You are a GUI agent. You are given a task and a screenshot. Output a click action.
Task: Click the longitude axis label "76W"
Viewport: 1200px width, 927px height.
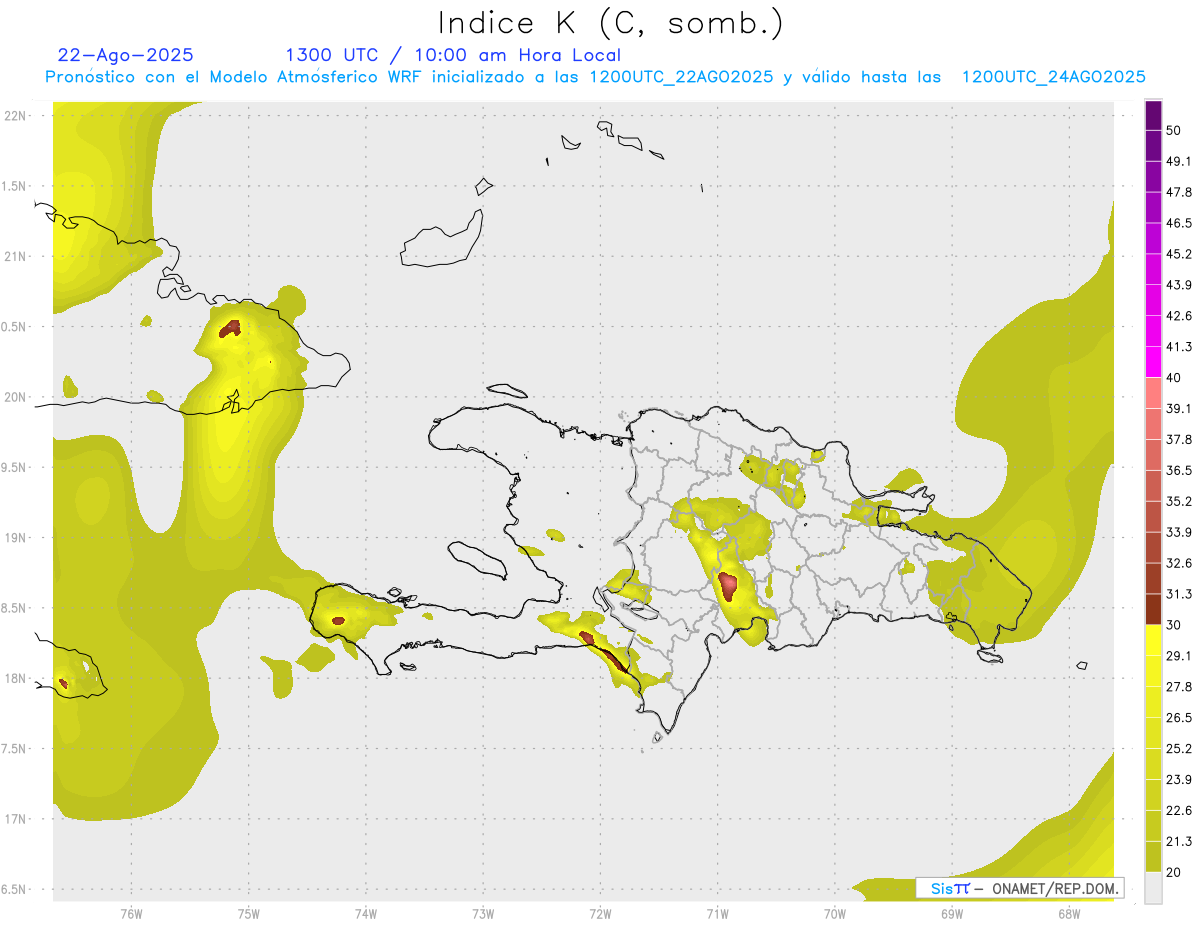coord(131,912)
